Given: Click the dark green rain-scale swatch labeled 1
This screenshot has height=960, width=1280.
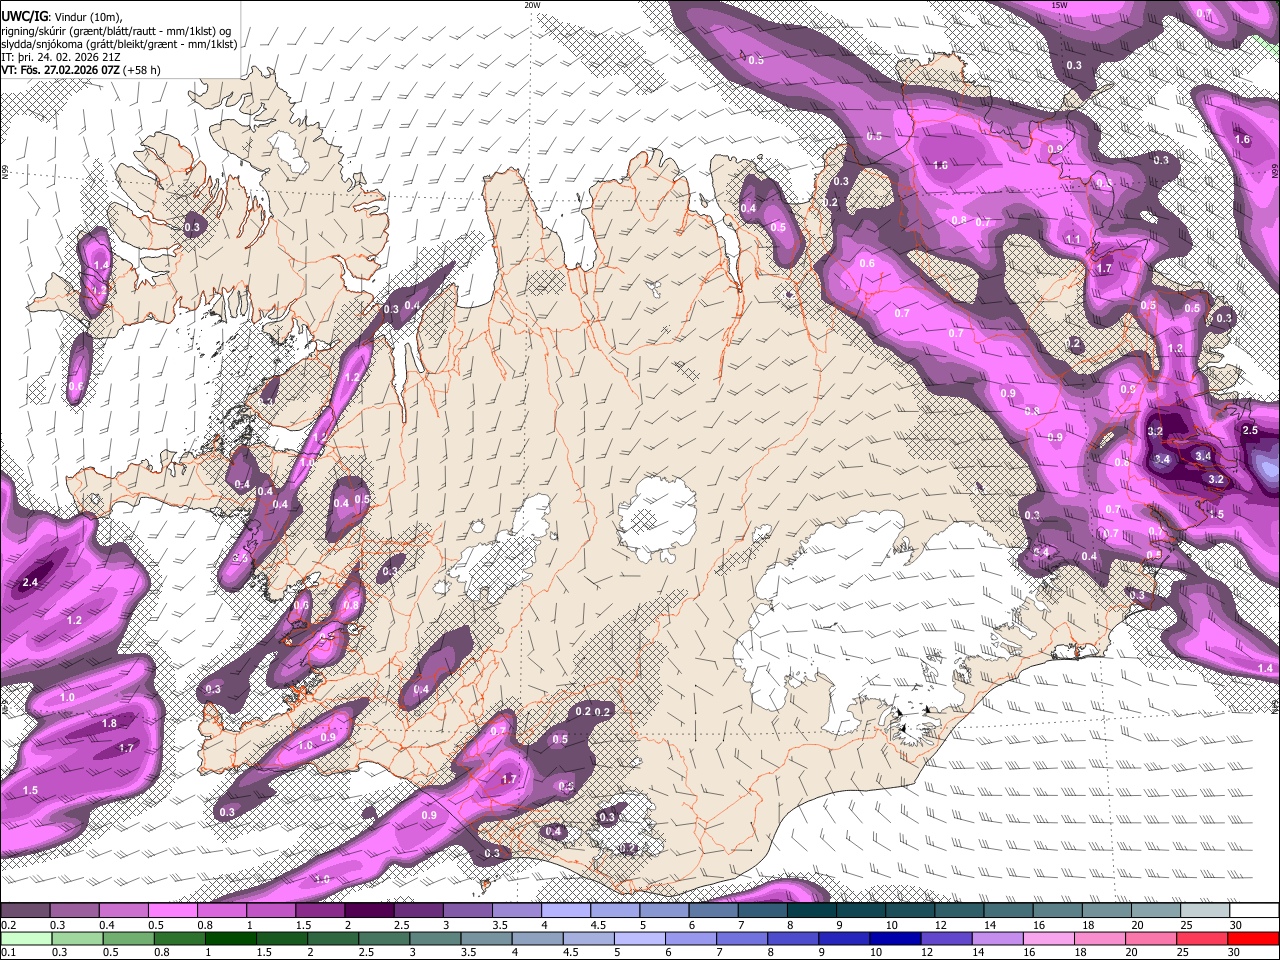Looking at the screenshot, I should coord(231,938).
